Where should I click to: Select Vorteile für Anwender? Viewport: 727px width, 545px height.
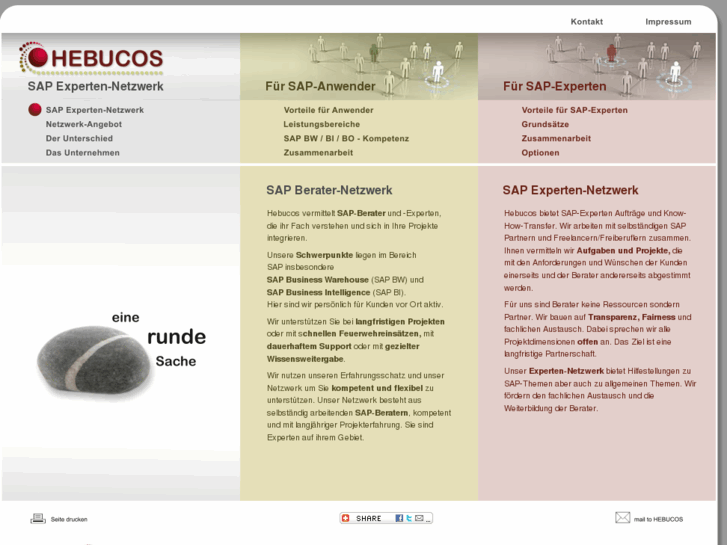(328, 110)
